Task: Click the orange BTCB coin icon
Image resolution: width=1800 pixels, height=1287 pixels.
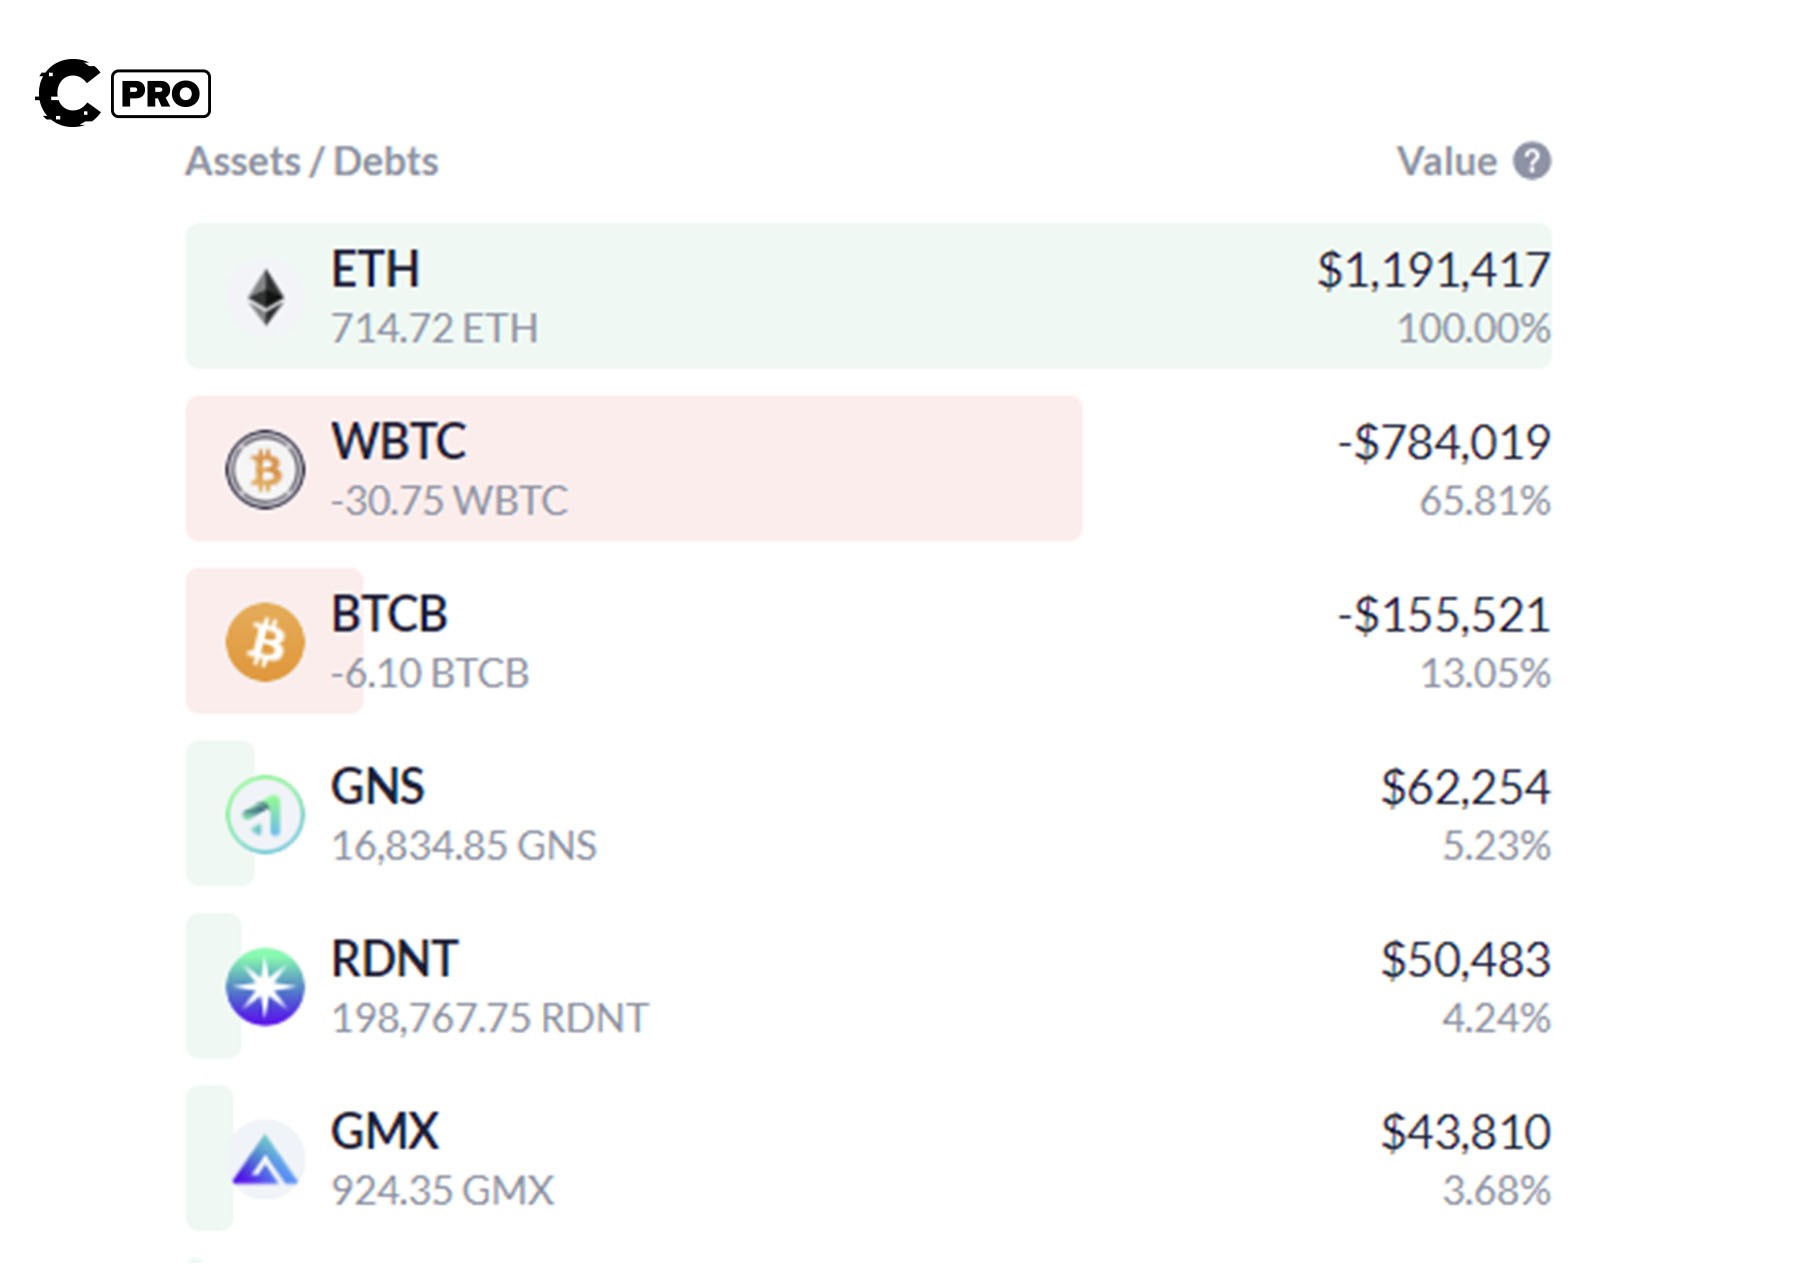Action: pyautogui.click(x=265, y=642)
